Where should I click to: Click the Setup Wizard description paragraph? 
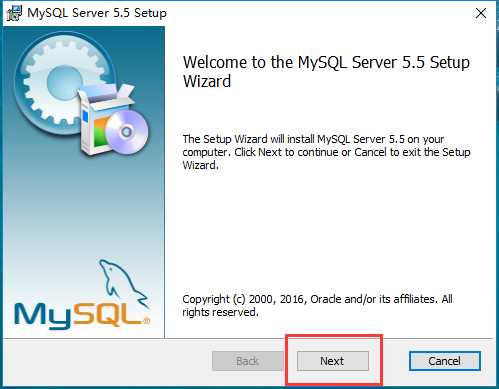[x=326, y=152]
